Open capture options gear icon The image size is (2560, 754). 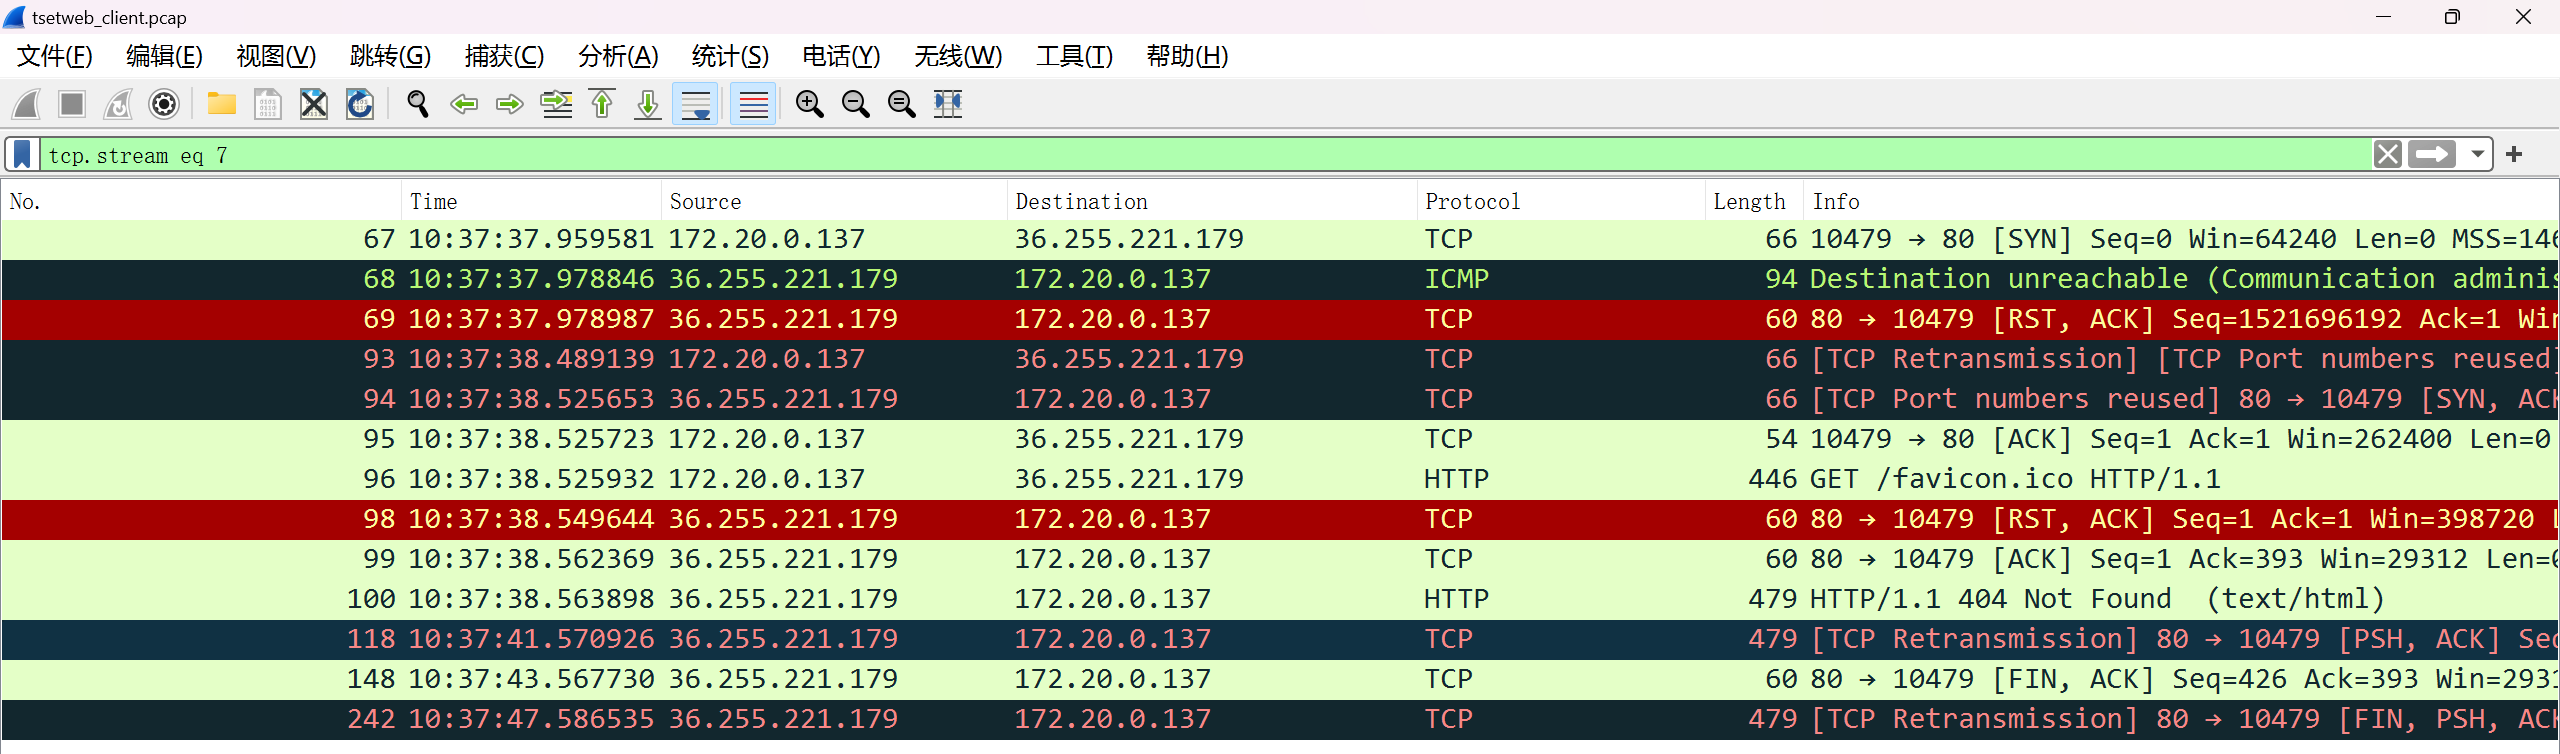tap(164, 104)
